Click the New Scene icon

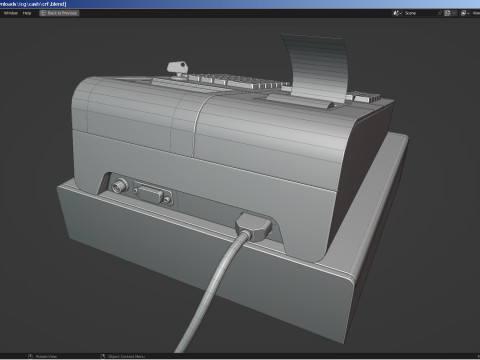click(448, 13)
